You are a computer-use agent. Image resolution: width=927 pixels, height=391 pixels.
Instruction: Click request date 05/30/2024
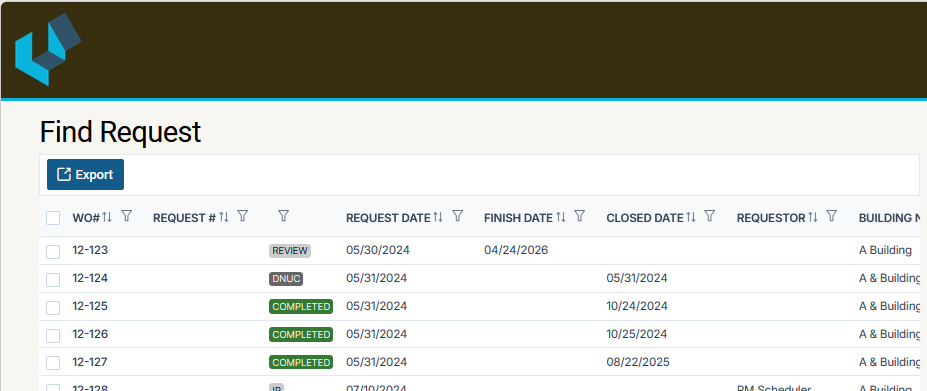(x=378, y=250)
